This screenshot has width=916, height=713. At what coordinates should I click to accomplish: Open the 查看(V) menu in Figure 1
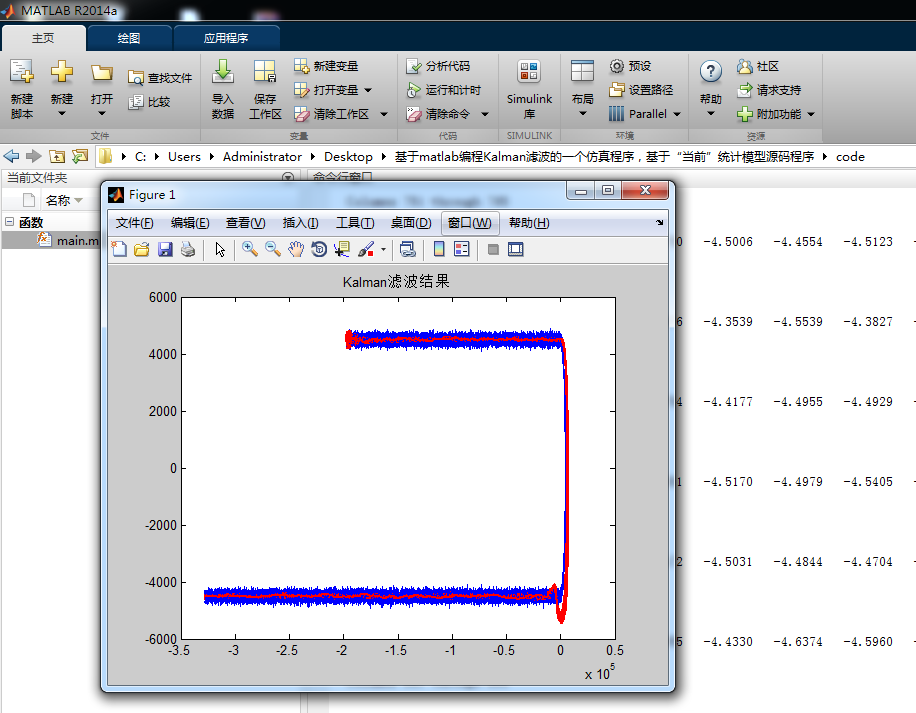point(245,223)
